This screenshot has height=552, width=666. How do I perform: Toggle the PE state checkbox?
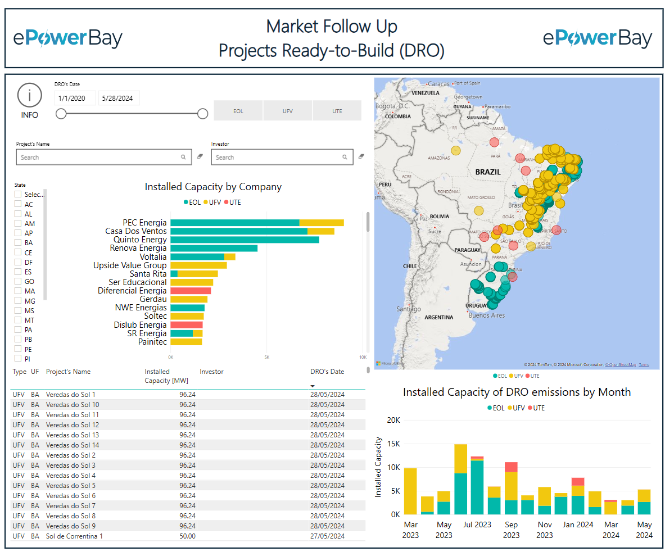click(x=18, y=349)
